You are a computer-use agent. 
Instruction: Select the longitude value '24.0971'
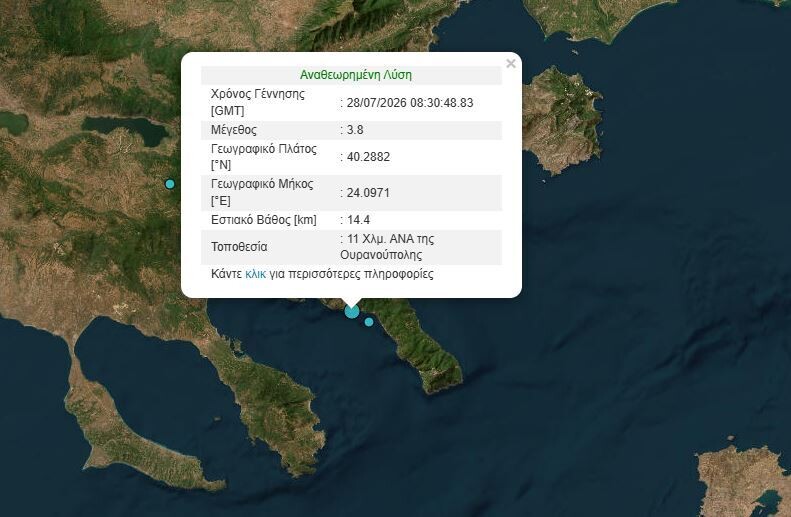coord(368,193)
